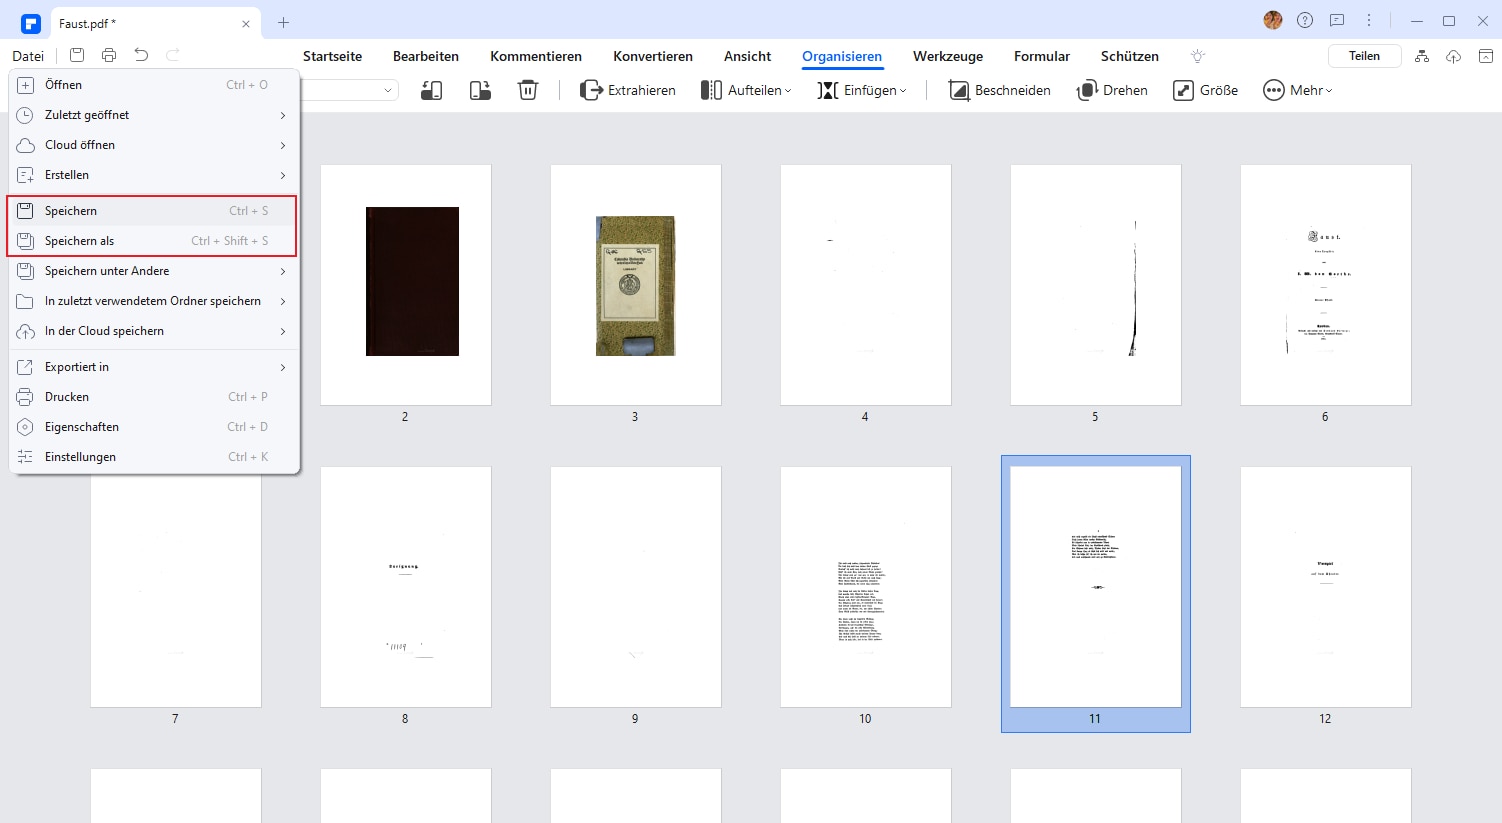1502x823 pixels.
Task: Switch to the Startseite tab
Action: point(332,56)
